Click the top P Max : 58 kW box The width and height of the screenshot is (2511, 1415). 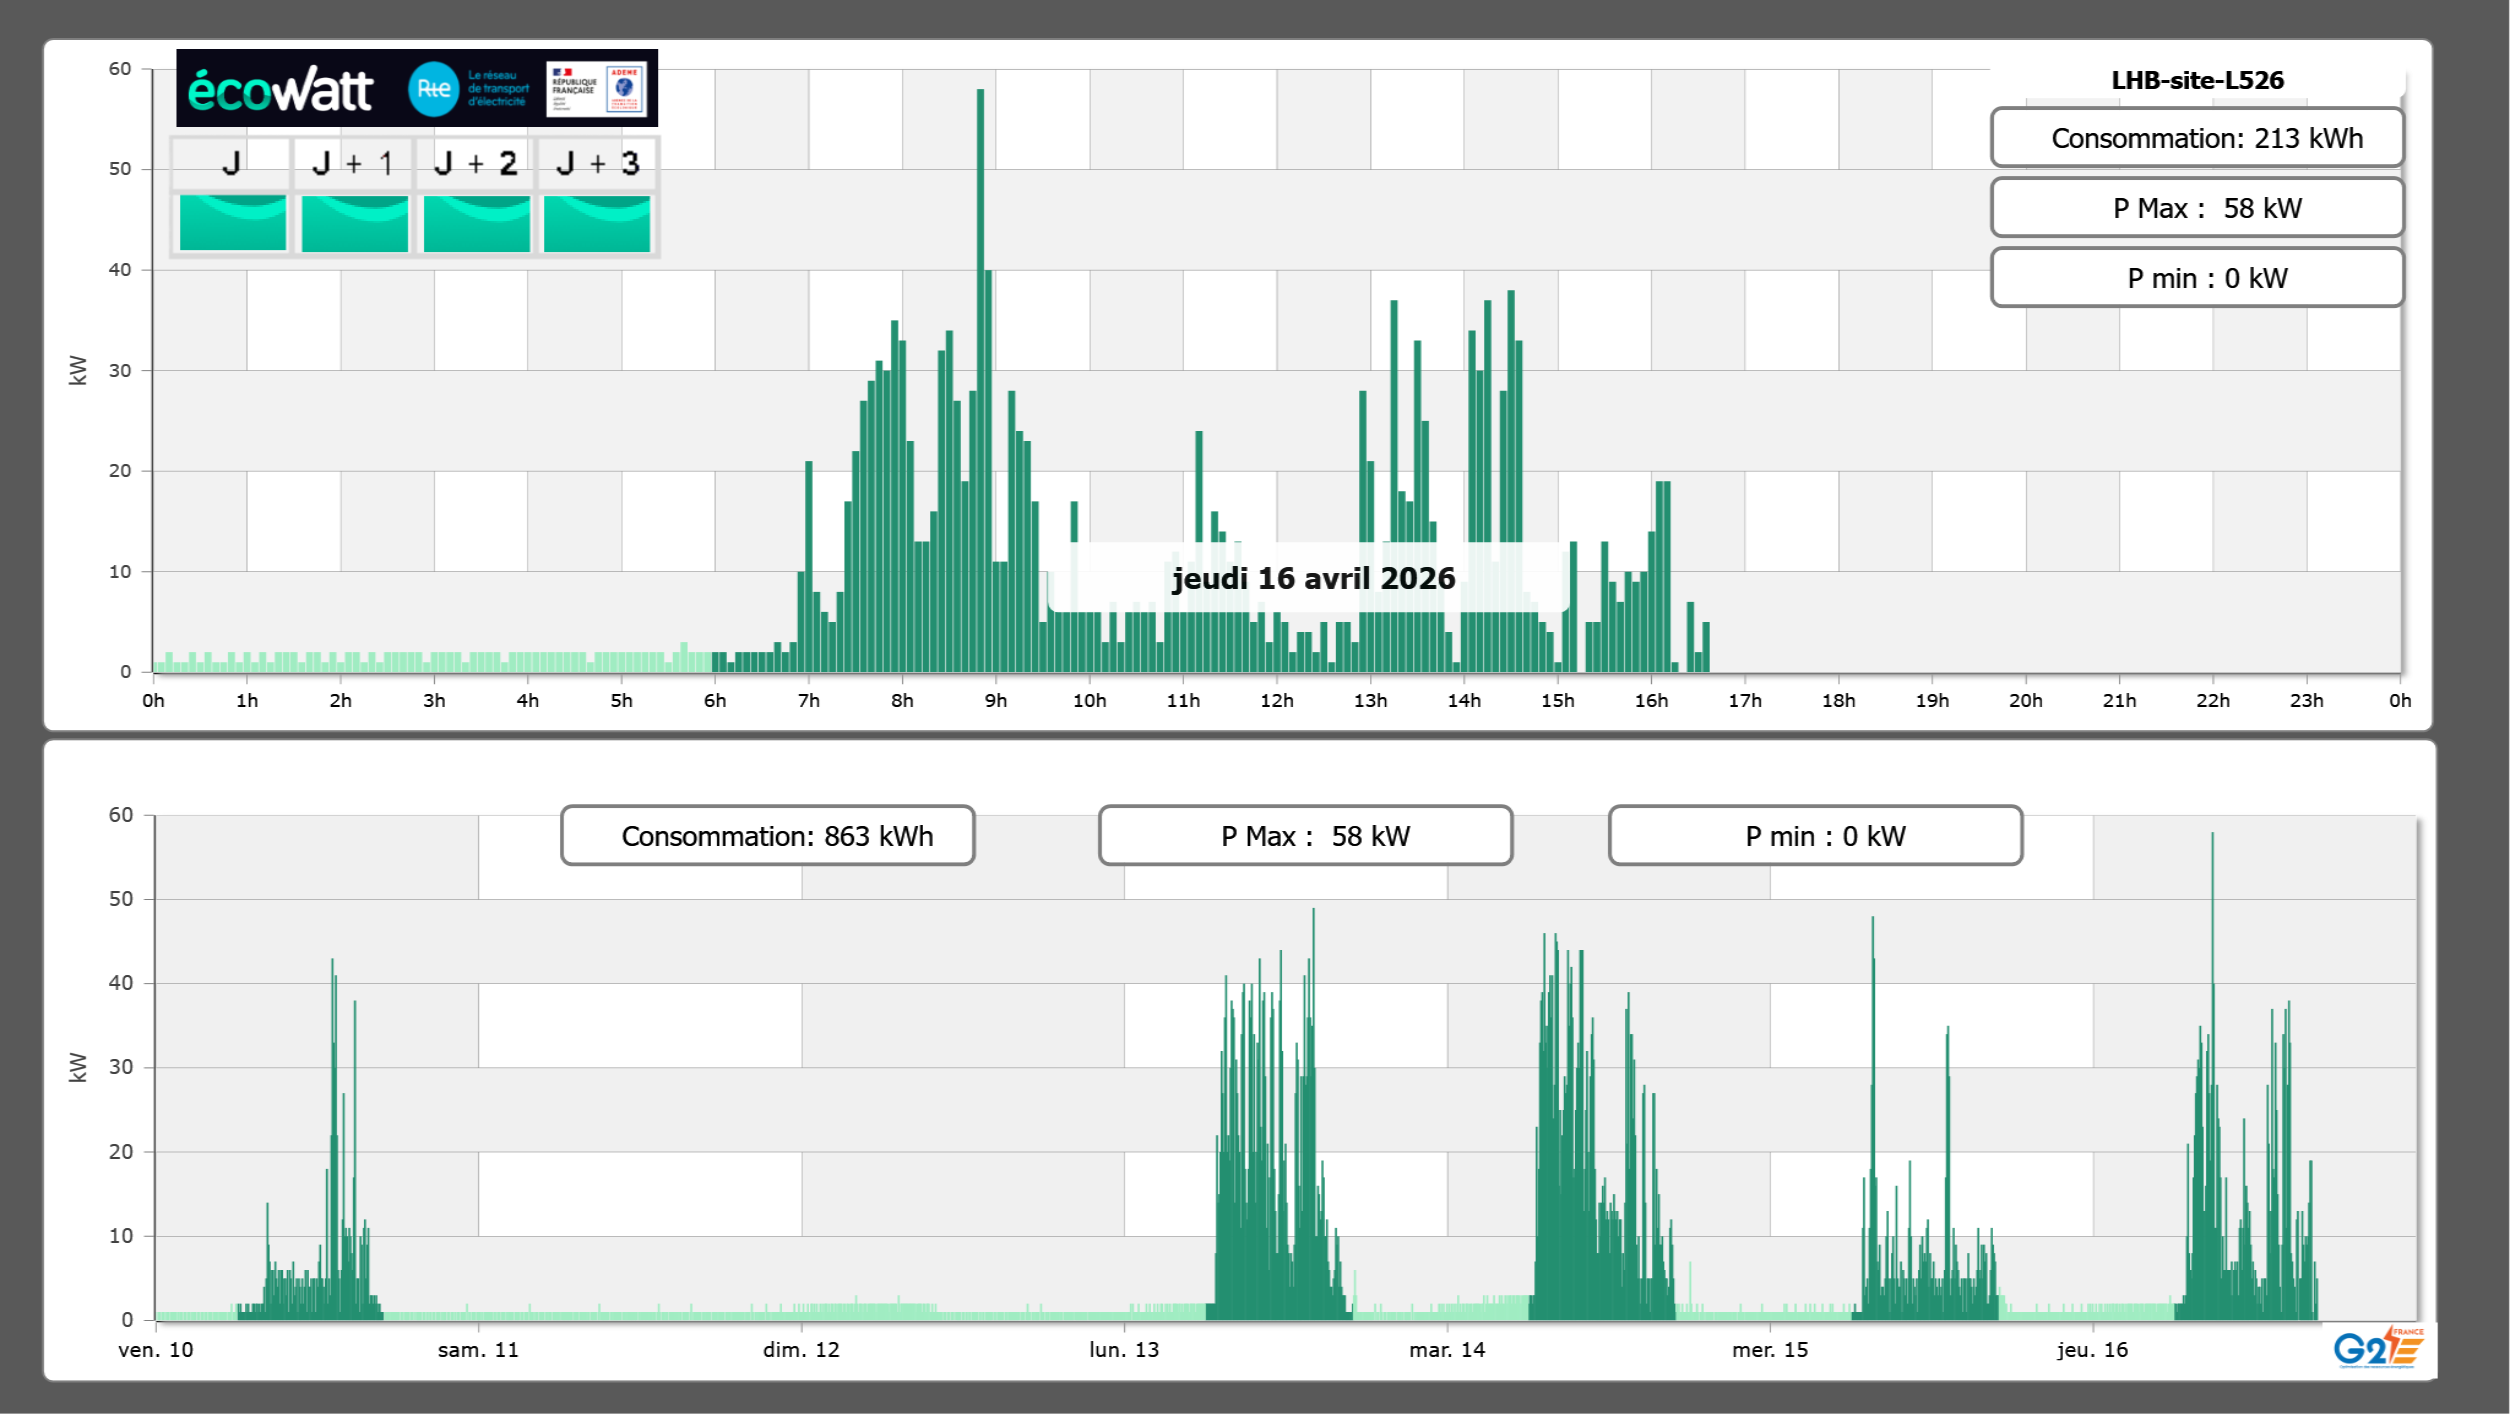(x=2196, y=208)
